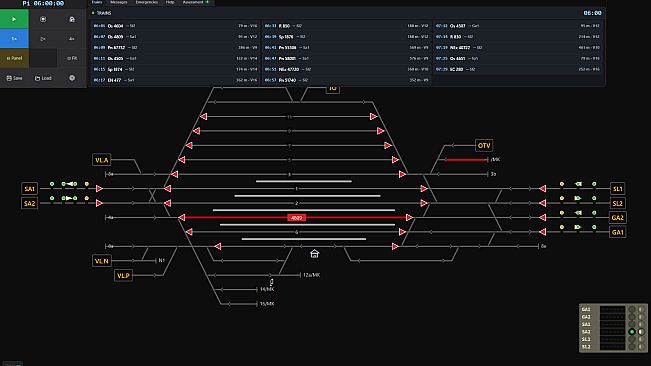This screenshot has width=651, height=366.
Task: Click the left red signal on track 8
Action: pos(218,246)
